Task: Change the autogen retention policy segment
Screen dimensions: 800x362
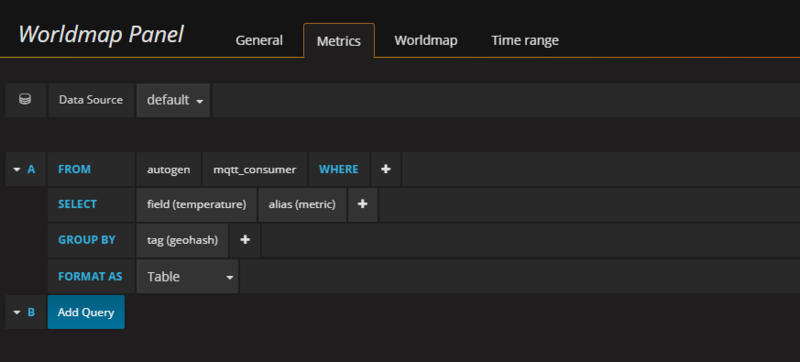Action: pos(169,169)
